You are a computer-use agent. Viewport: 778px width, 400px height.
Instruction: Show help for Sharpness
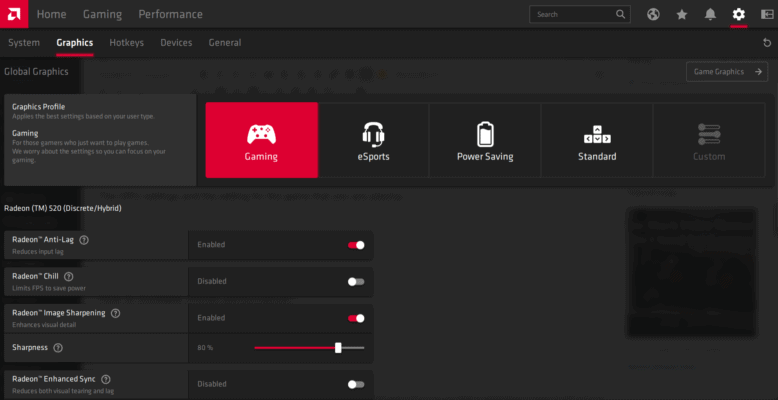(58, 348)
